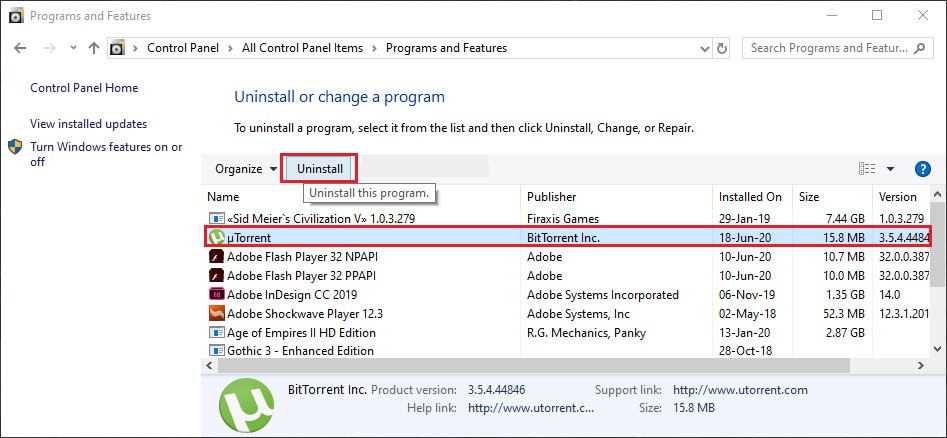Screen dimensions: 947x438
Task: Click the Adobe Shockwave Player icon
Action: pos(216,314)
